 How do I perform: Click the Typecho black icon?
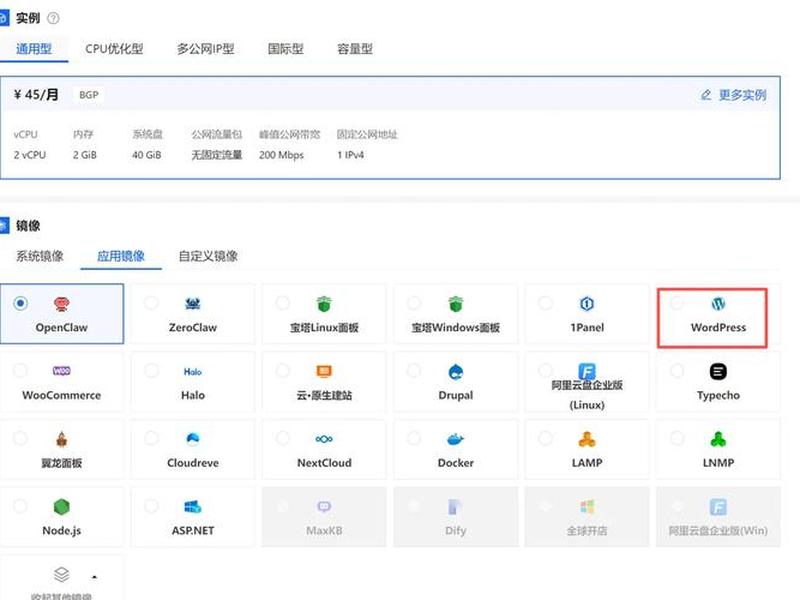point(718,371)
